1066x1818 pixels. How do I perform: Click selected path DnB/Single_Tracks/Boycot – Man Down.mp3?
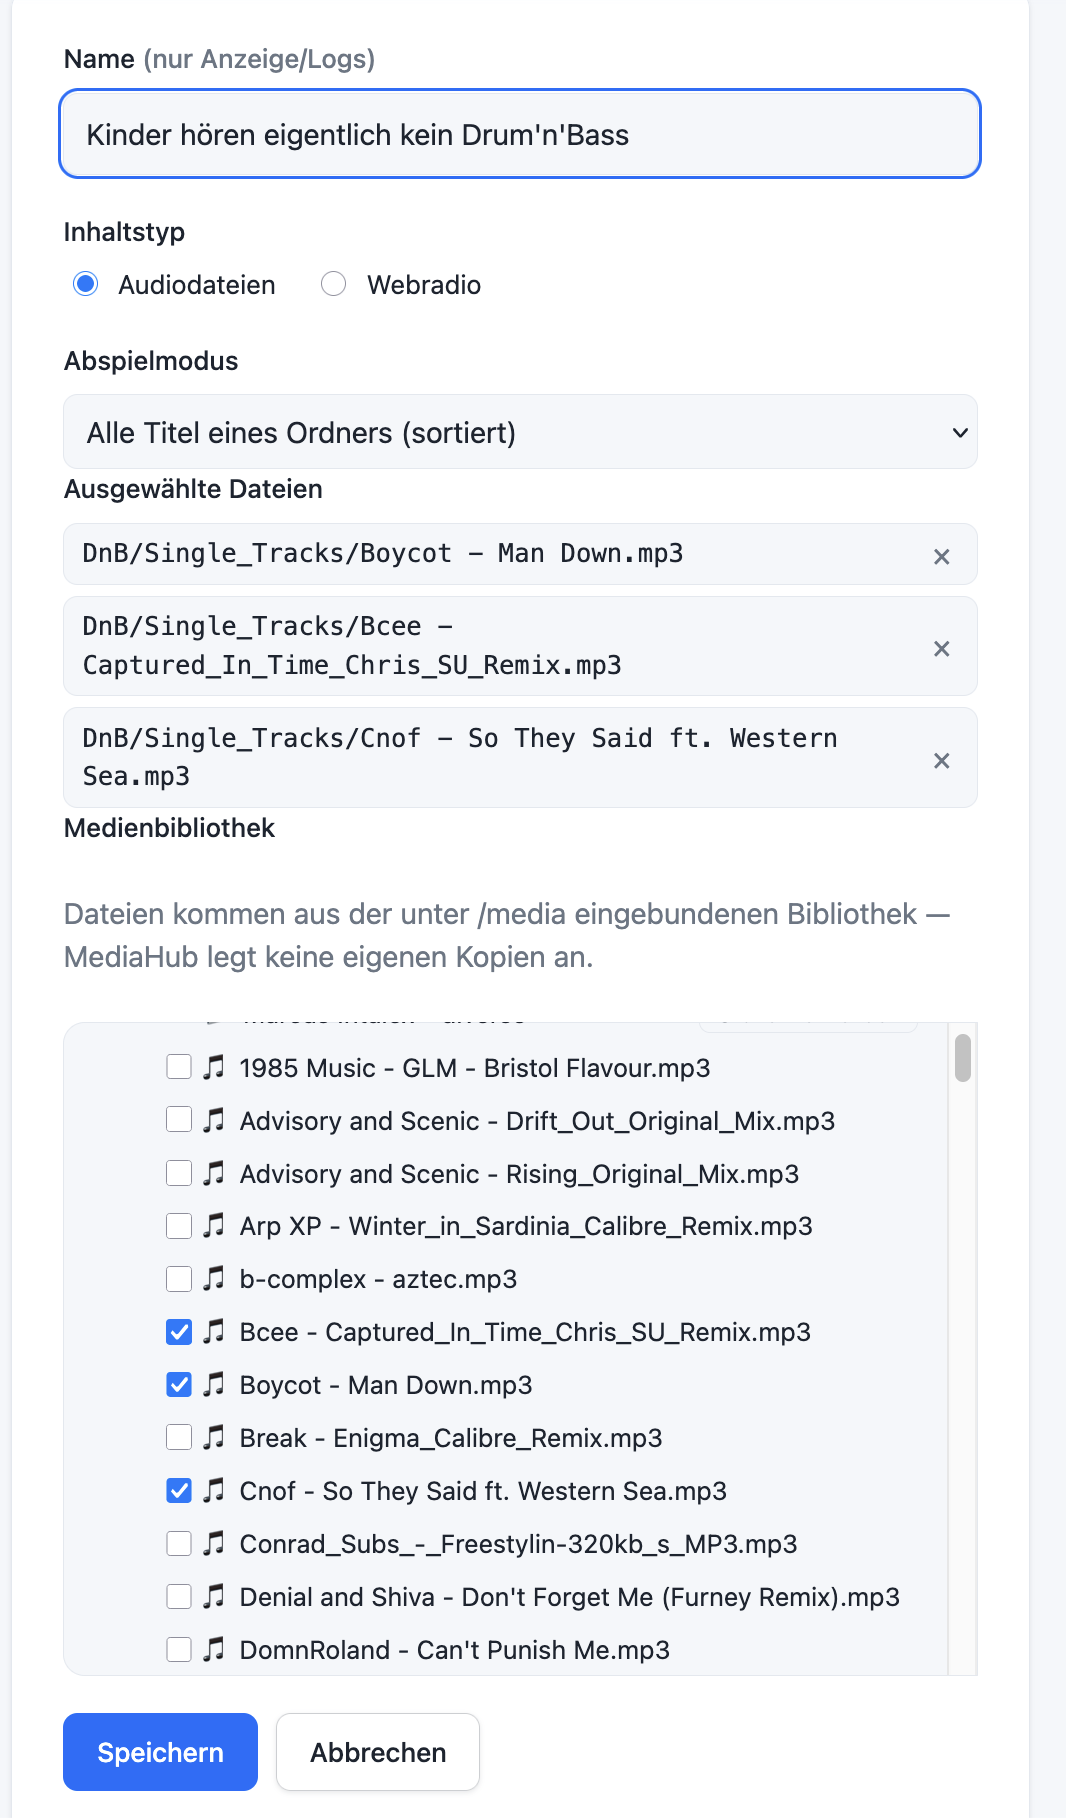point(383,553)
